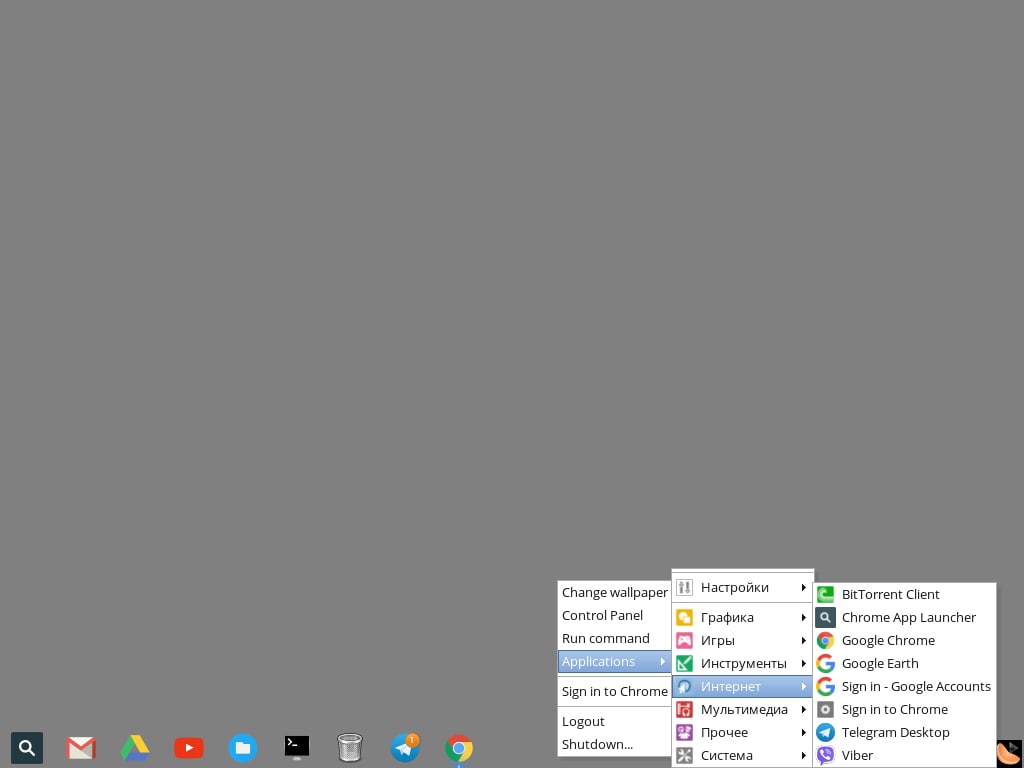Select Run command menu entry
This screenshot has width=1024, height=768.
click(x=615, y=639)
